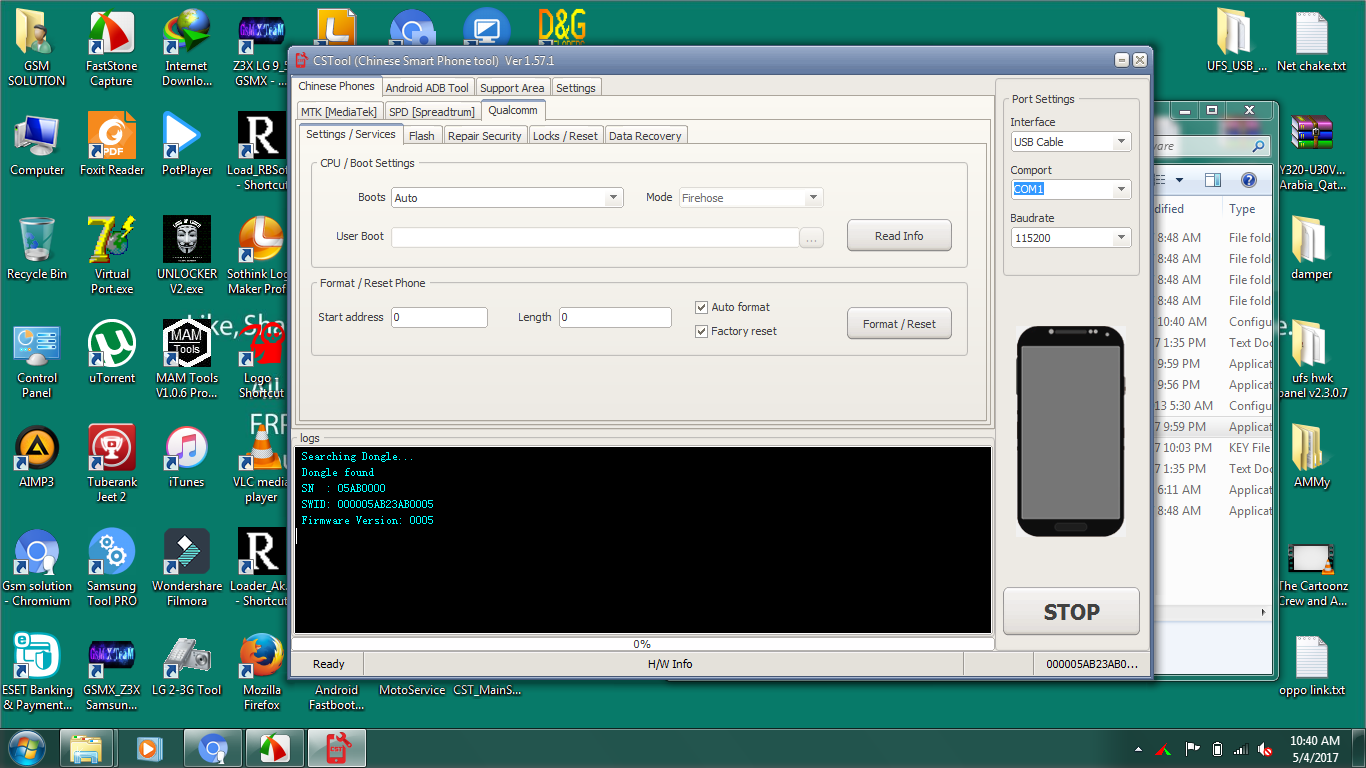Switch to CSTool taskbar button
Viewport: 1366px width, 768px height.
coord(336,748)
